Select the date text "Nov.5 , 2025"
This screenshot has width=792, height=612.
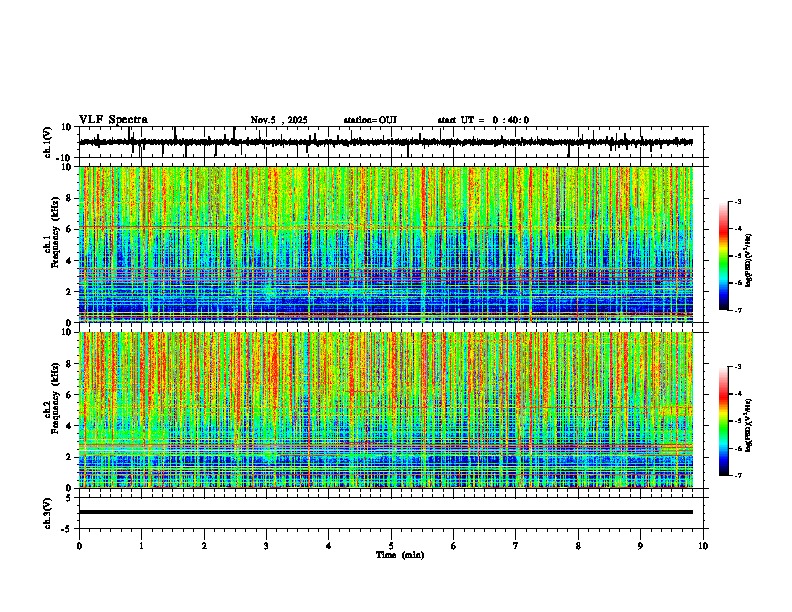279,120
